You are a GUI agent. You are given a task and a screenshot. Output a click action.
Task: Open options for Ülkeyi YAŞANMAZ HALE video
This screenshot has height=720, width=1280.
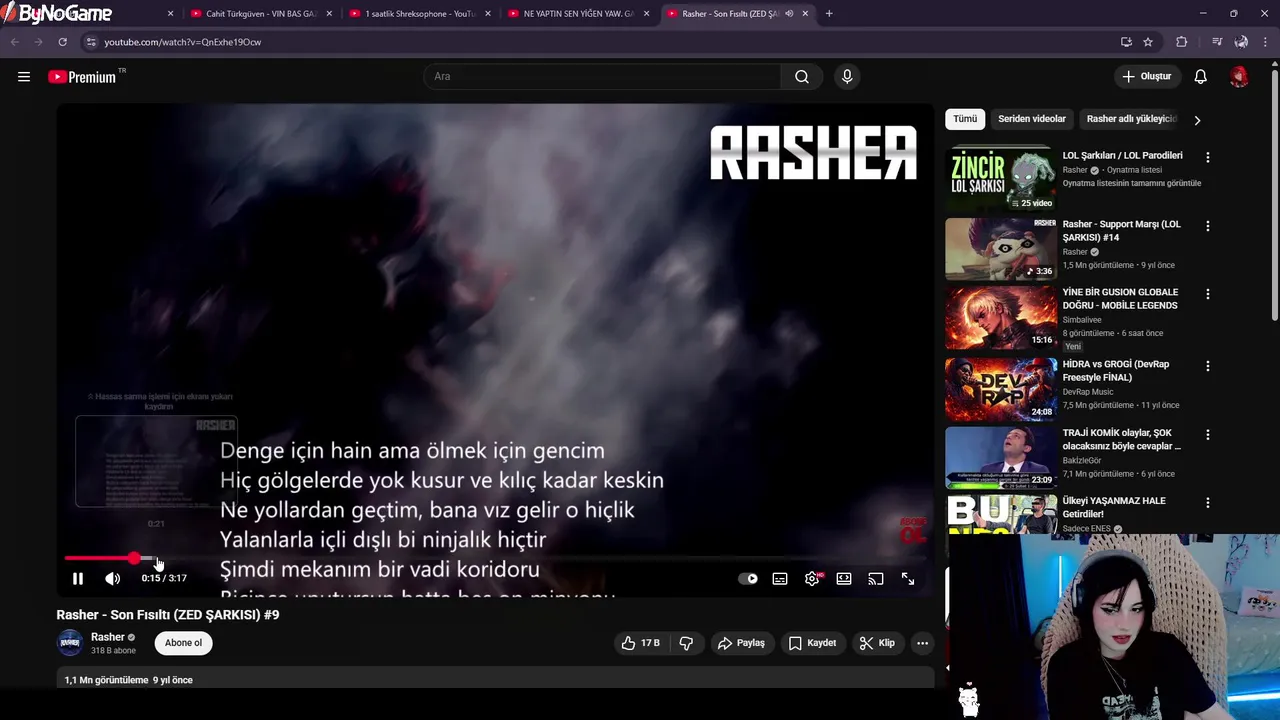(x=1207, y=503)
